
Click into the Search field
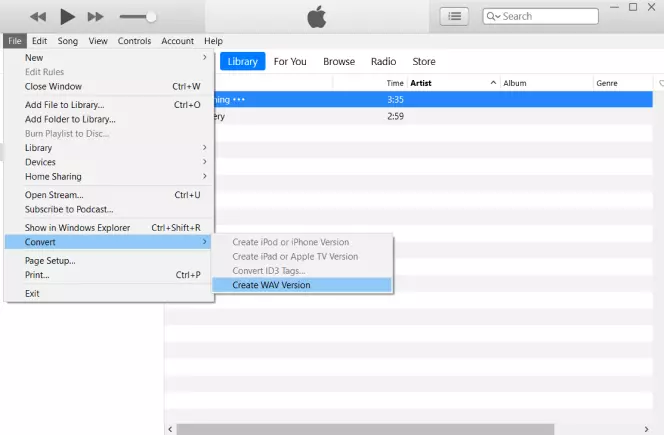540,17
